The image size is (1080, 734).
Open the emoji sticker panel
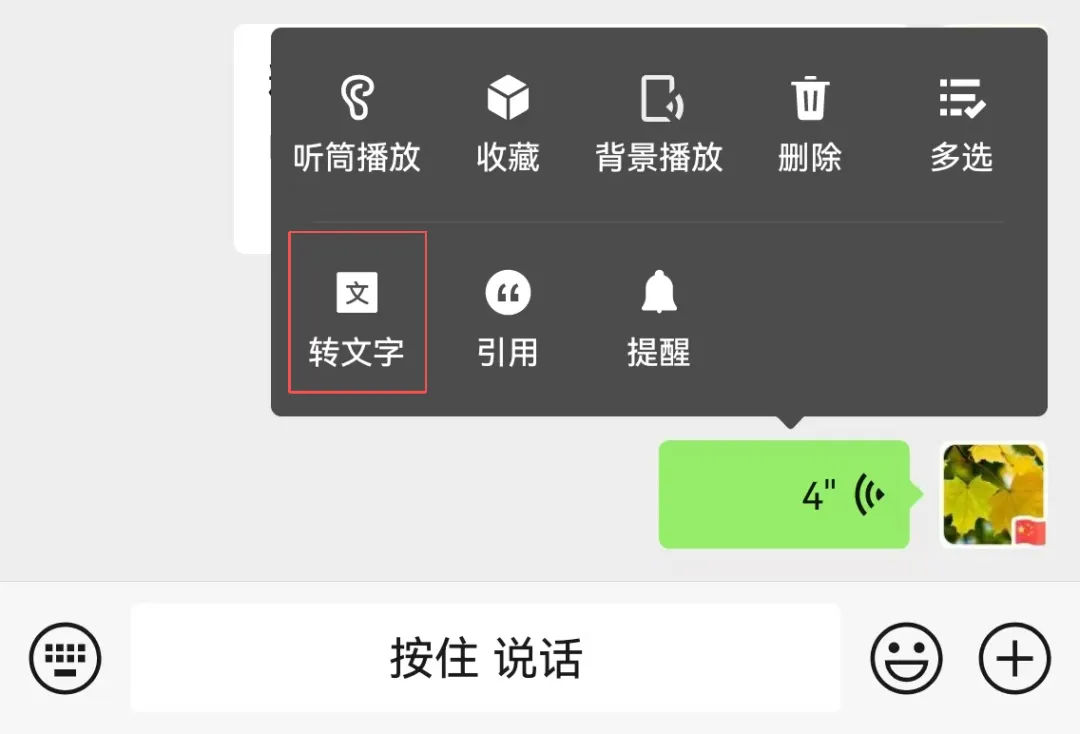click(x=906, y=658)
